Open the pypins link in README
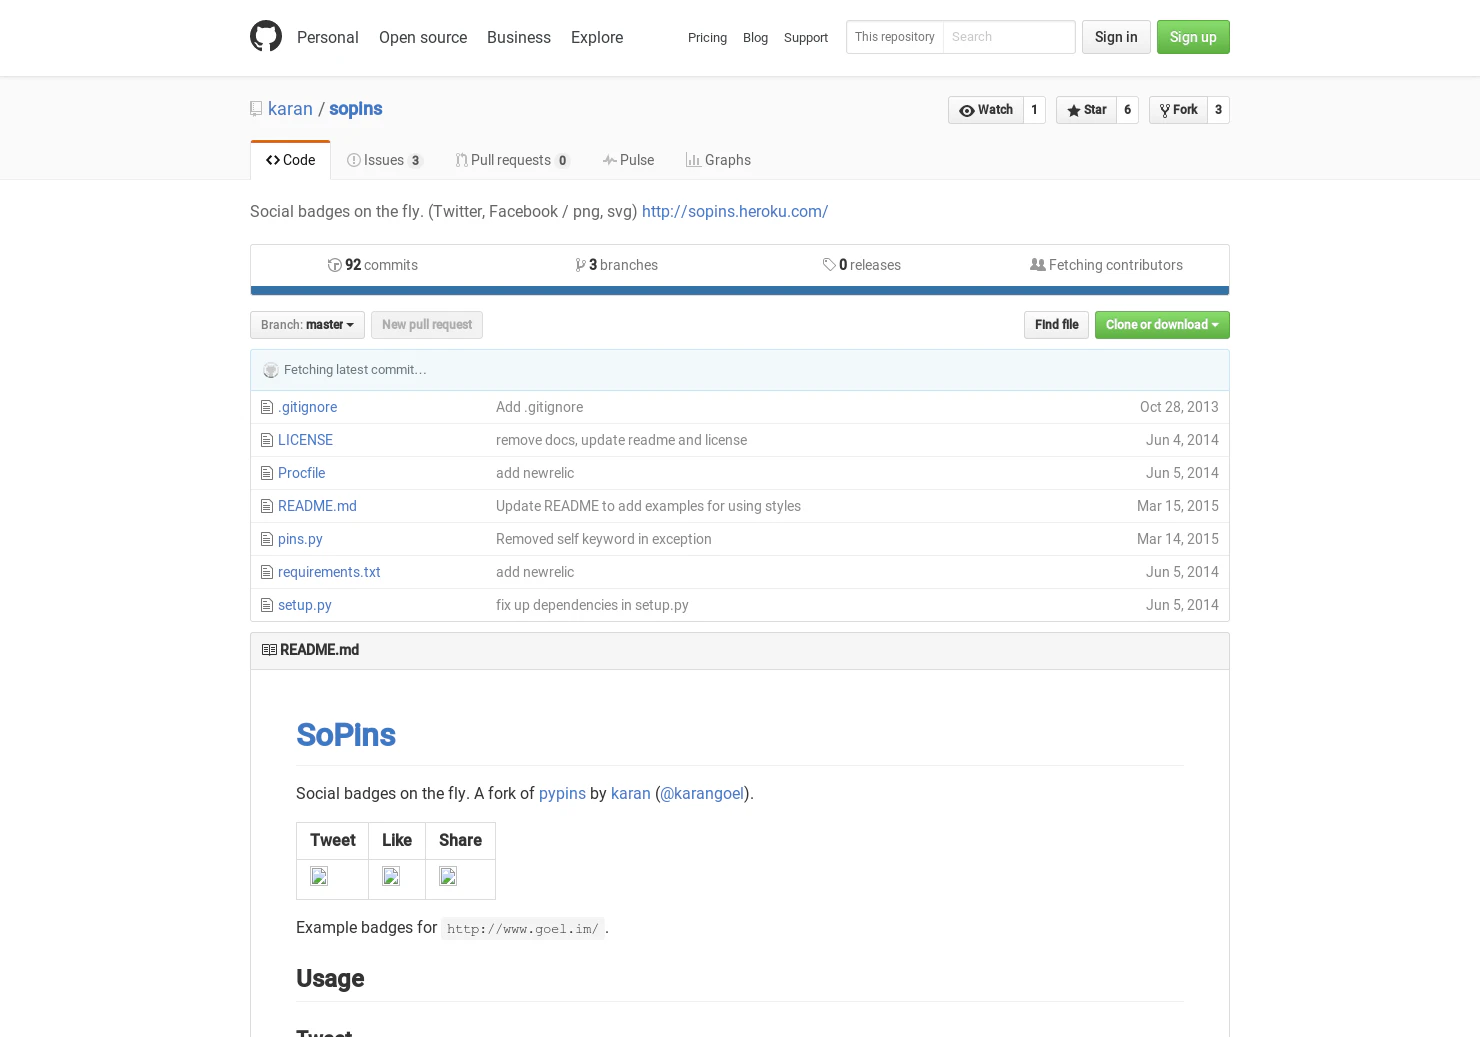This screenshot has width=1480, height=1037. (562, 794)
